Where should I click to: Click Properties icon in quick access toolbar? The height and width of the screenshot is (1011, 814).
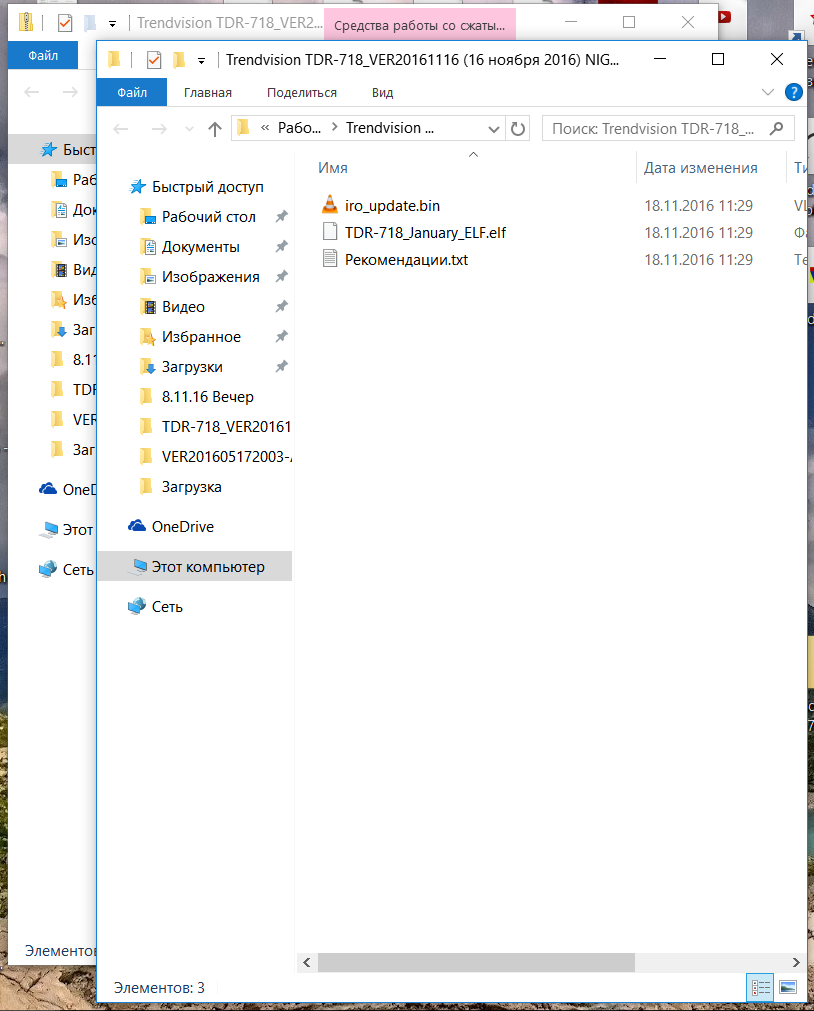coord(154,60)
